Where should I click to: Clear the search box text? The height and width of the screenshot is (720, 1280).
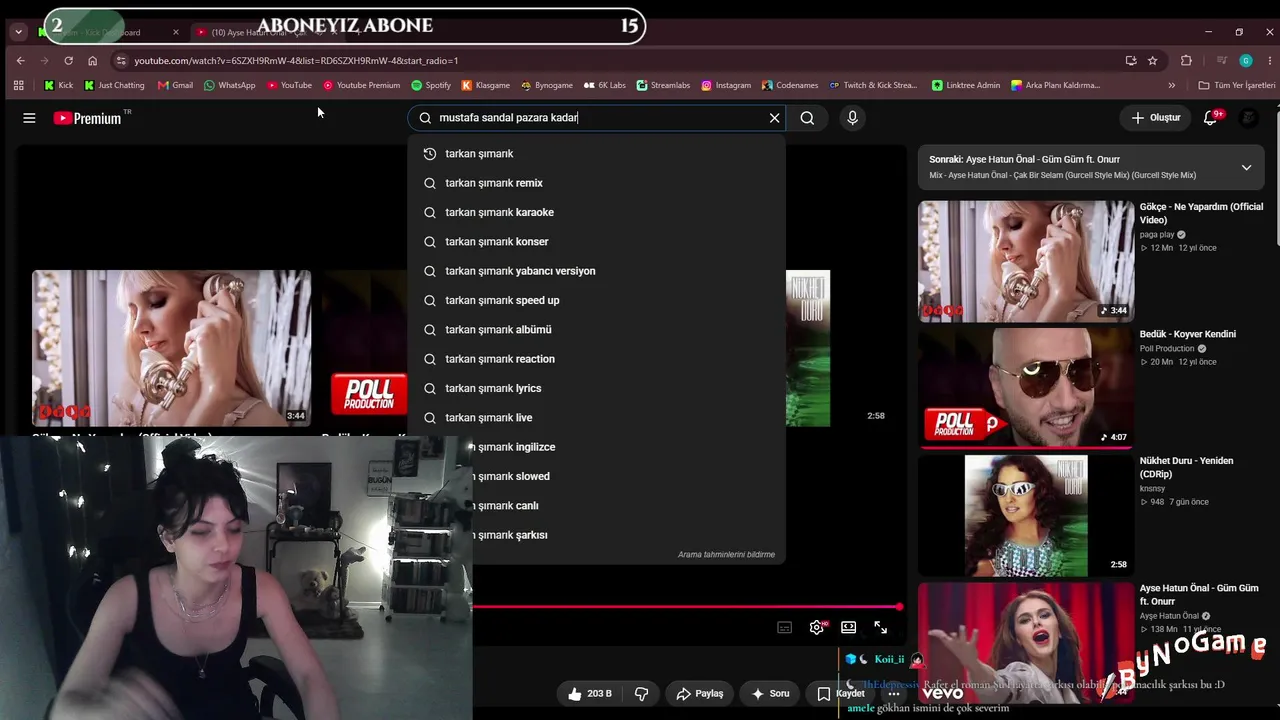click(774, 118)
